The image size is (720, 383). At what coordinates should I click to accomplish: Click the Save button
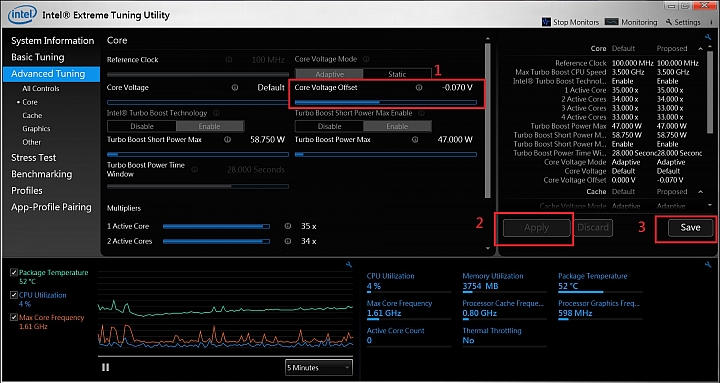pos(690,227)
